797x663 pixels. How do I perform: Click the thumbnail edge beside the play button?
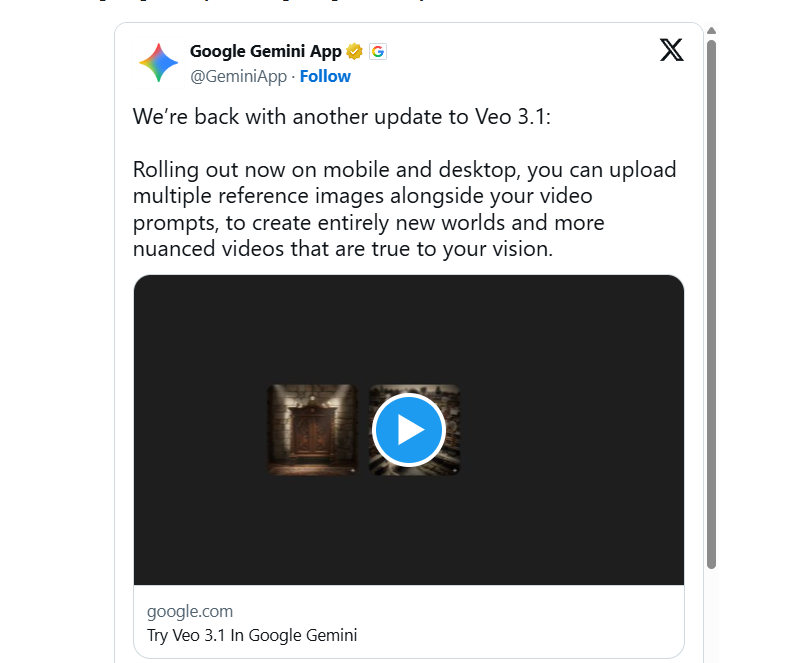coord(454,430)
